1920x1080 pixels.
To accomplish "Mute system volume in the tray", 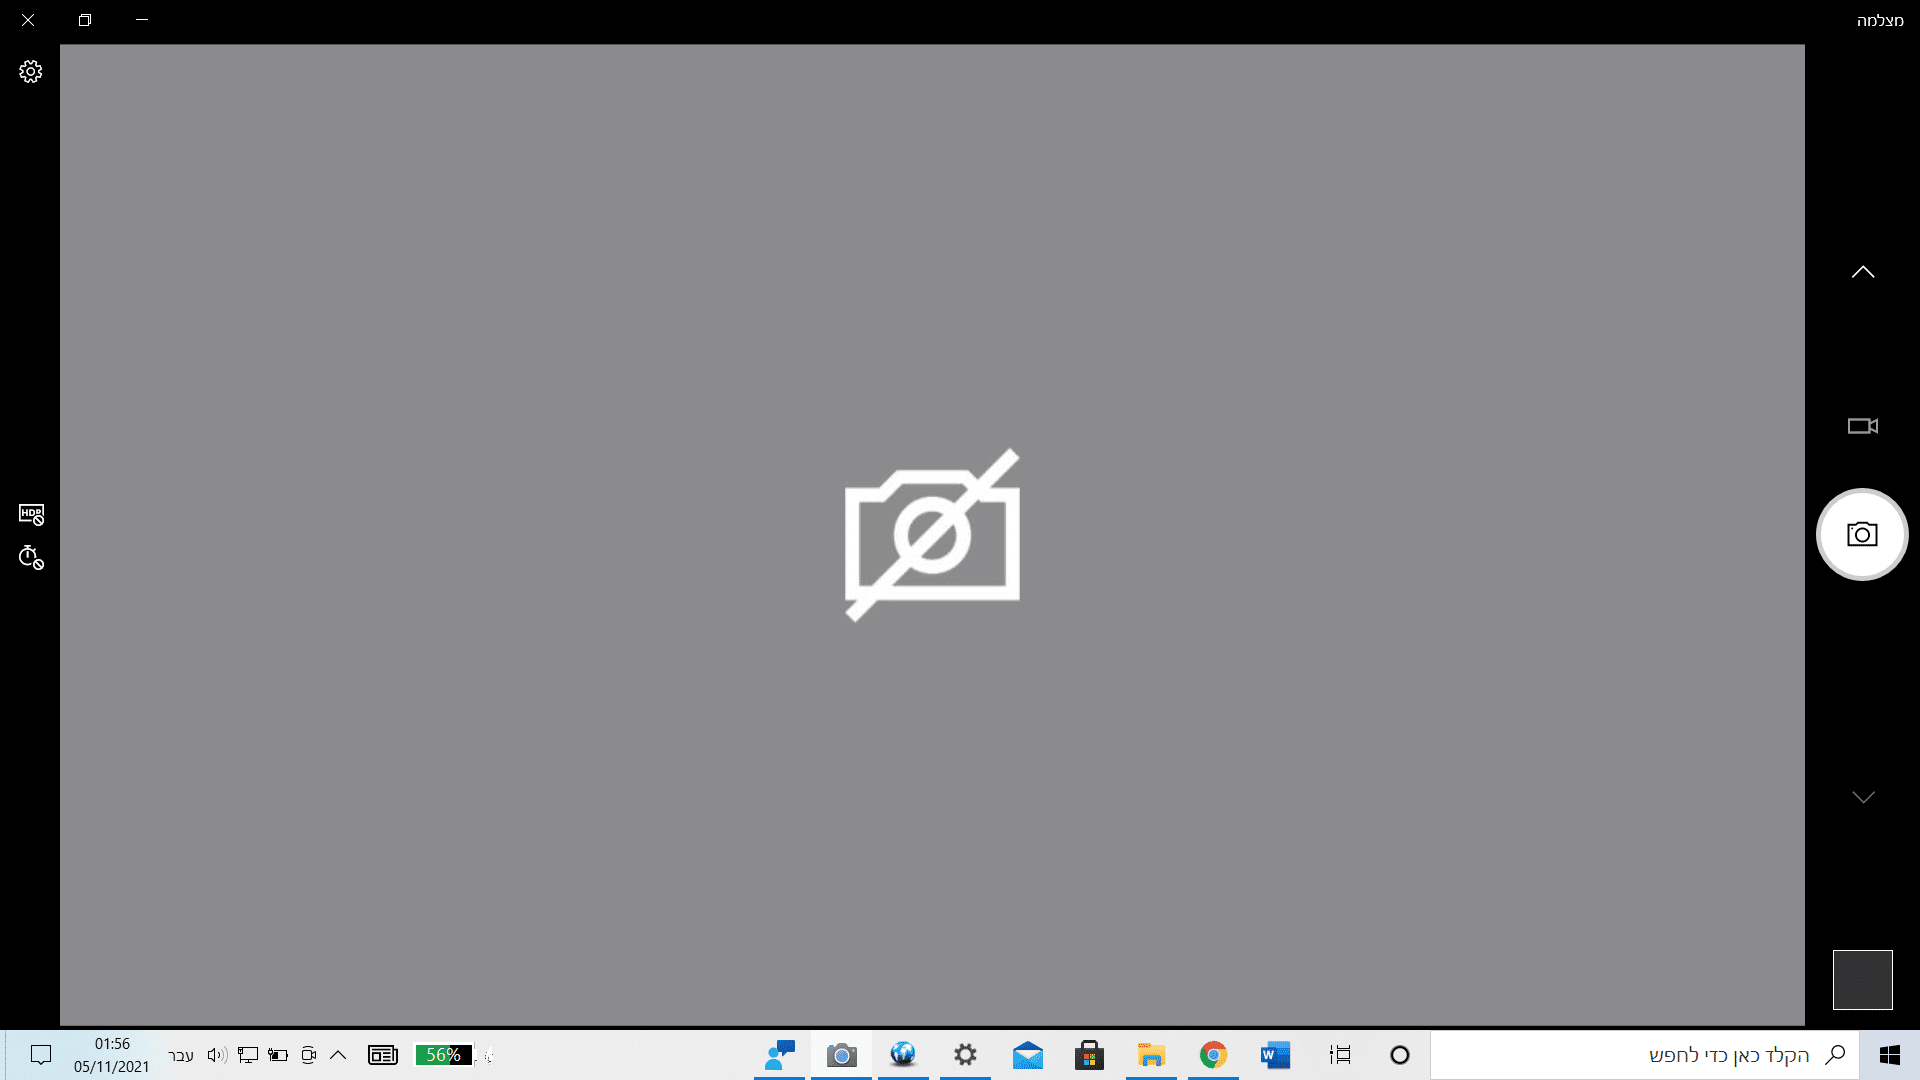I will [x=215, y=1055].
